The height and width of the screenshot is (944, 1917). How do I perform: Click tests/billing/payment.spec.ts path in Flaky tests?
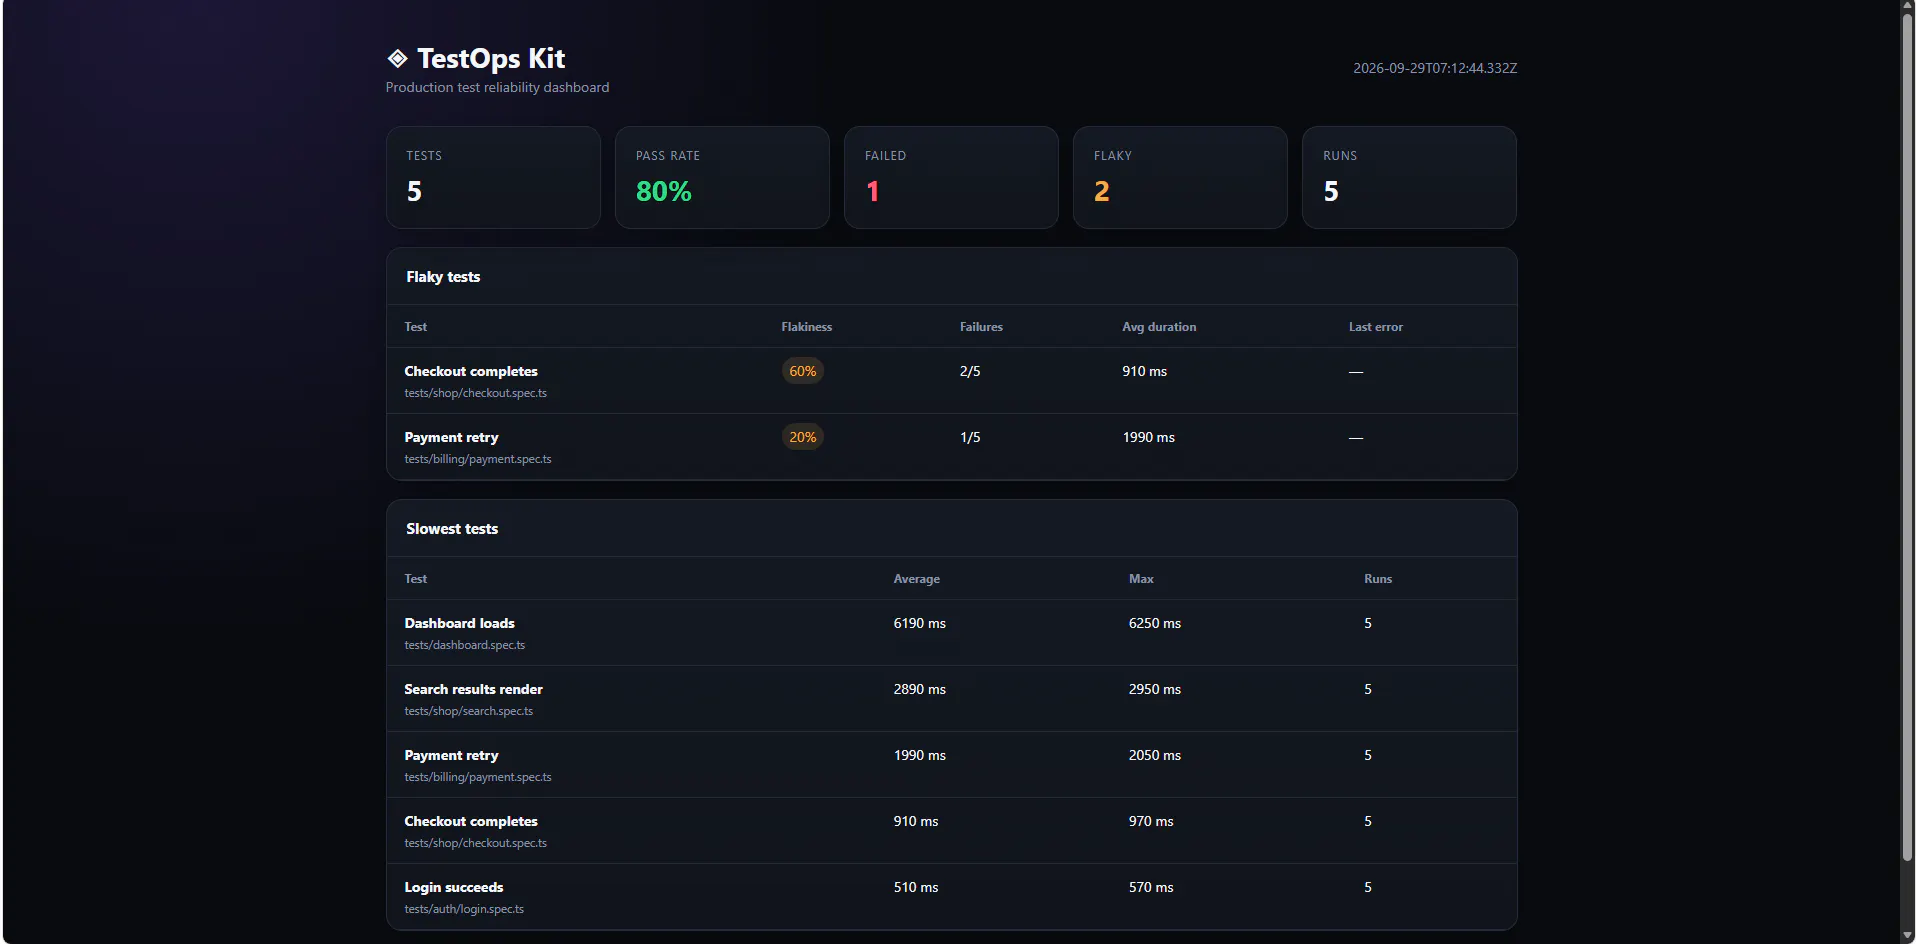[478, 459]
